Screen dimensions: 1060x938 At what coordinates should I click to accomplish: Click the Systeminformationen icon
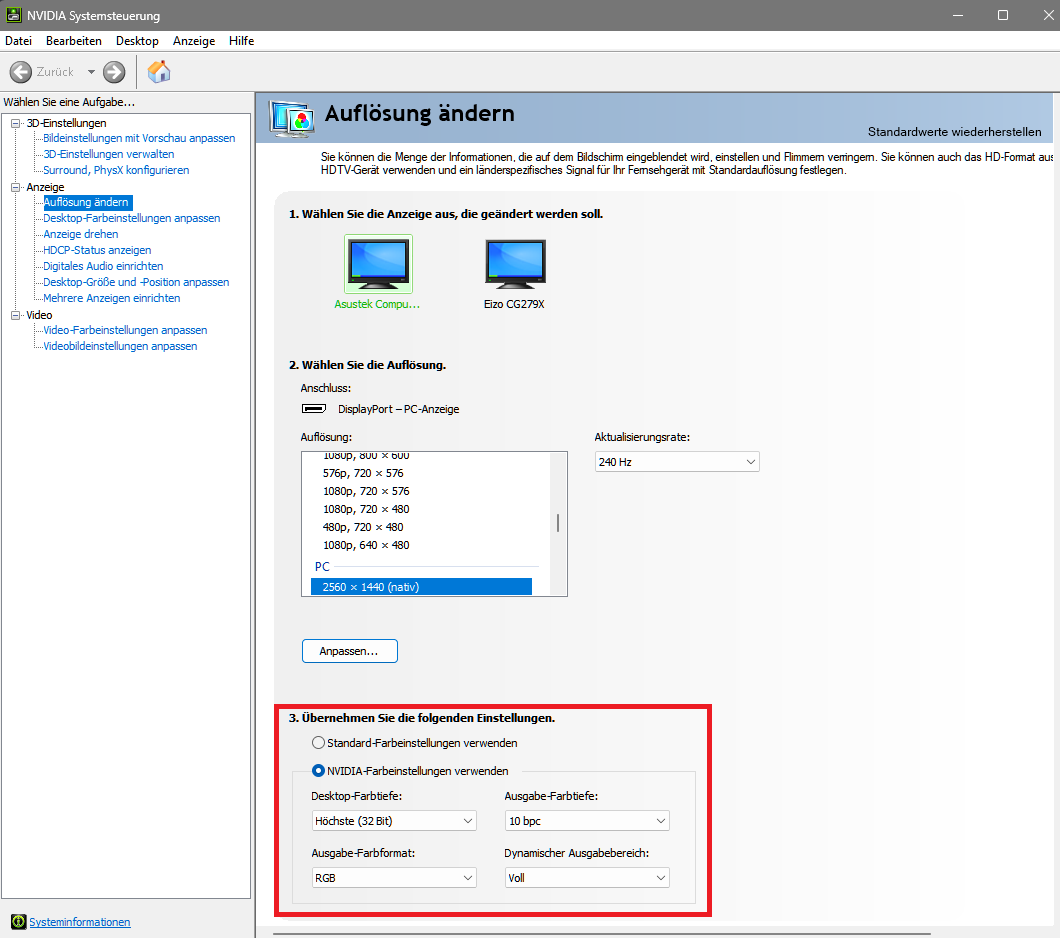click(x=18, y=922)
